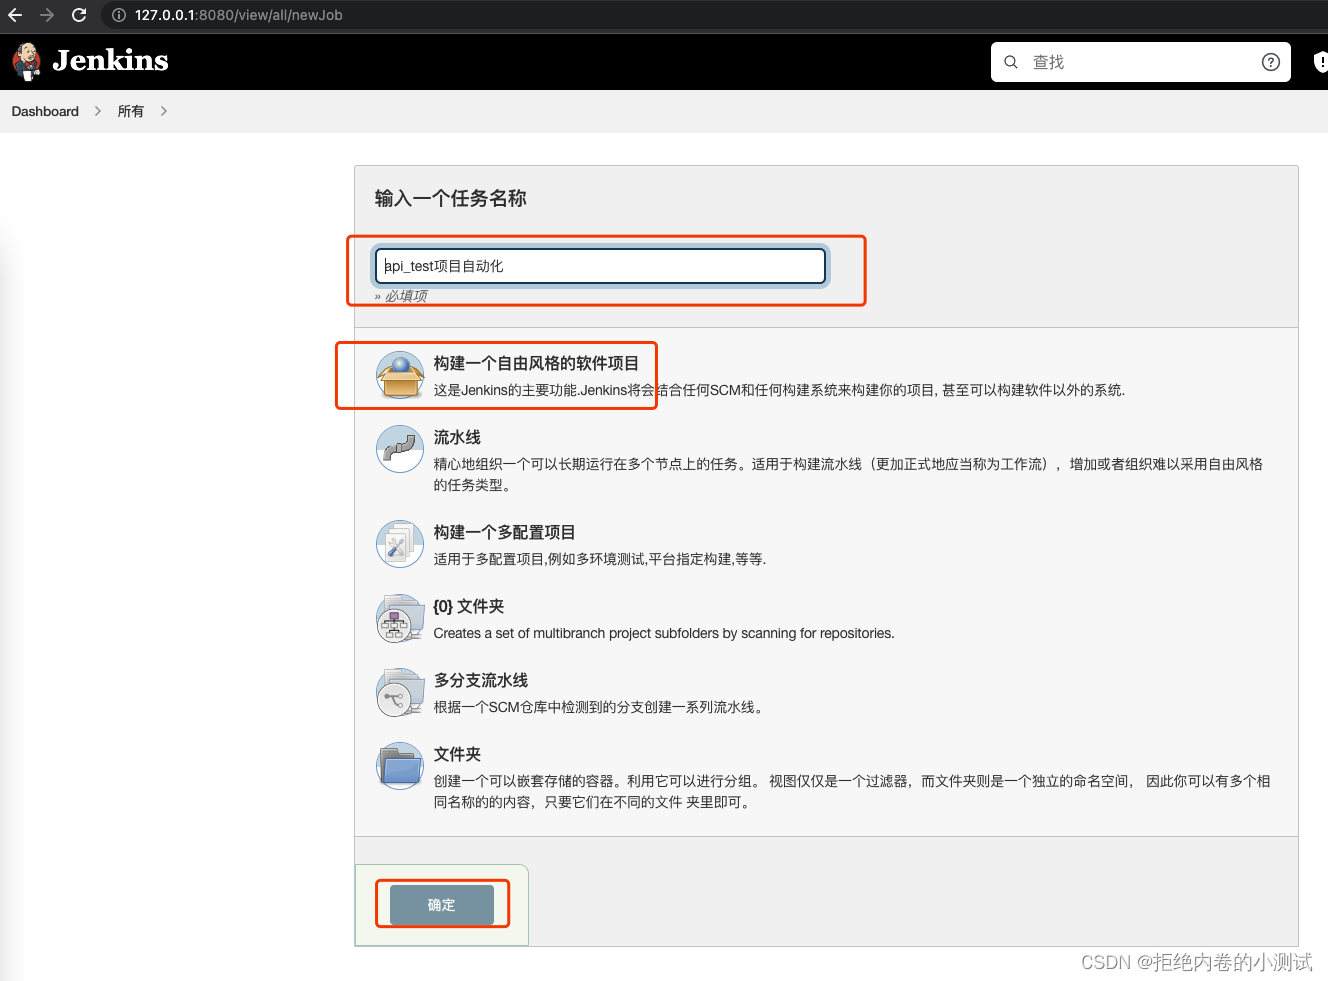Click the Jenkins butler logo
Viewport: 1328px width, 981px height.
(x=25, y=61)
